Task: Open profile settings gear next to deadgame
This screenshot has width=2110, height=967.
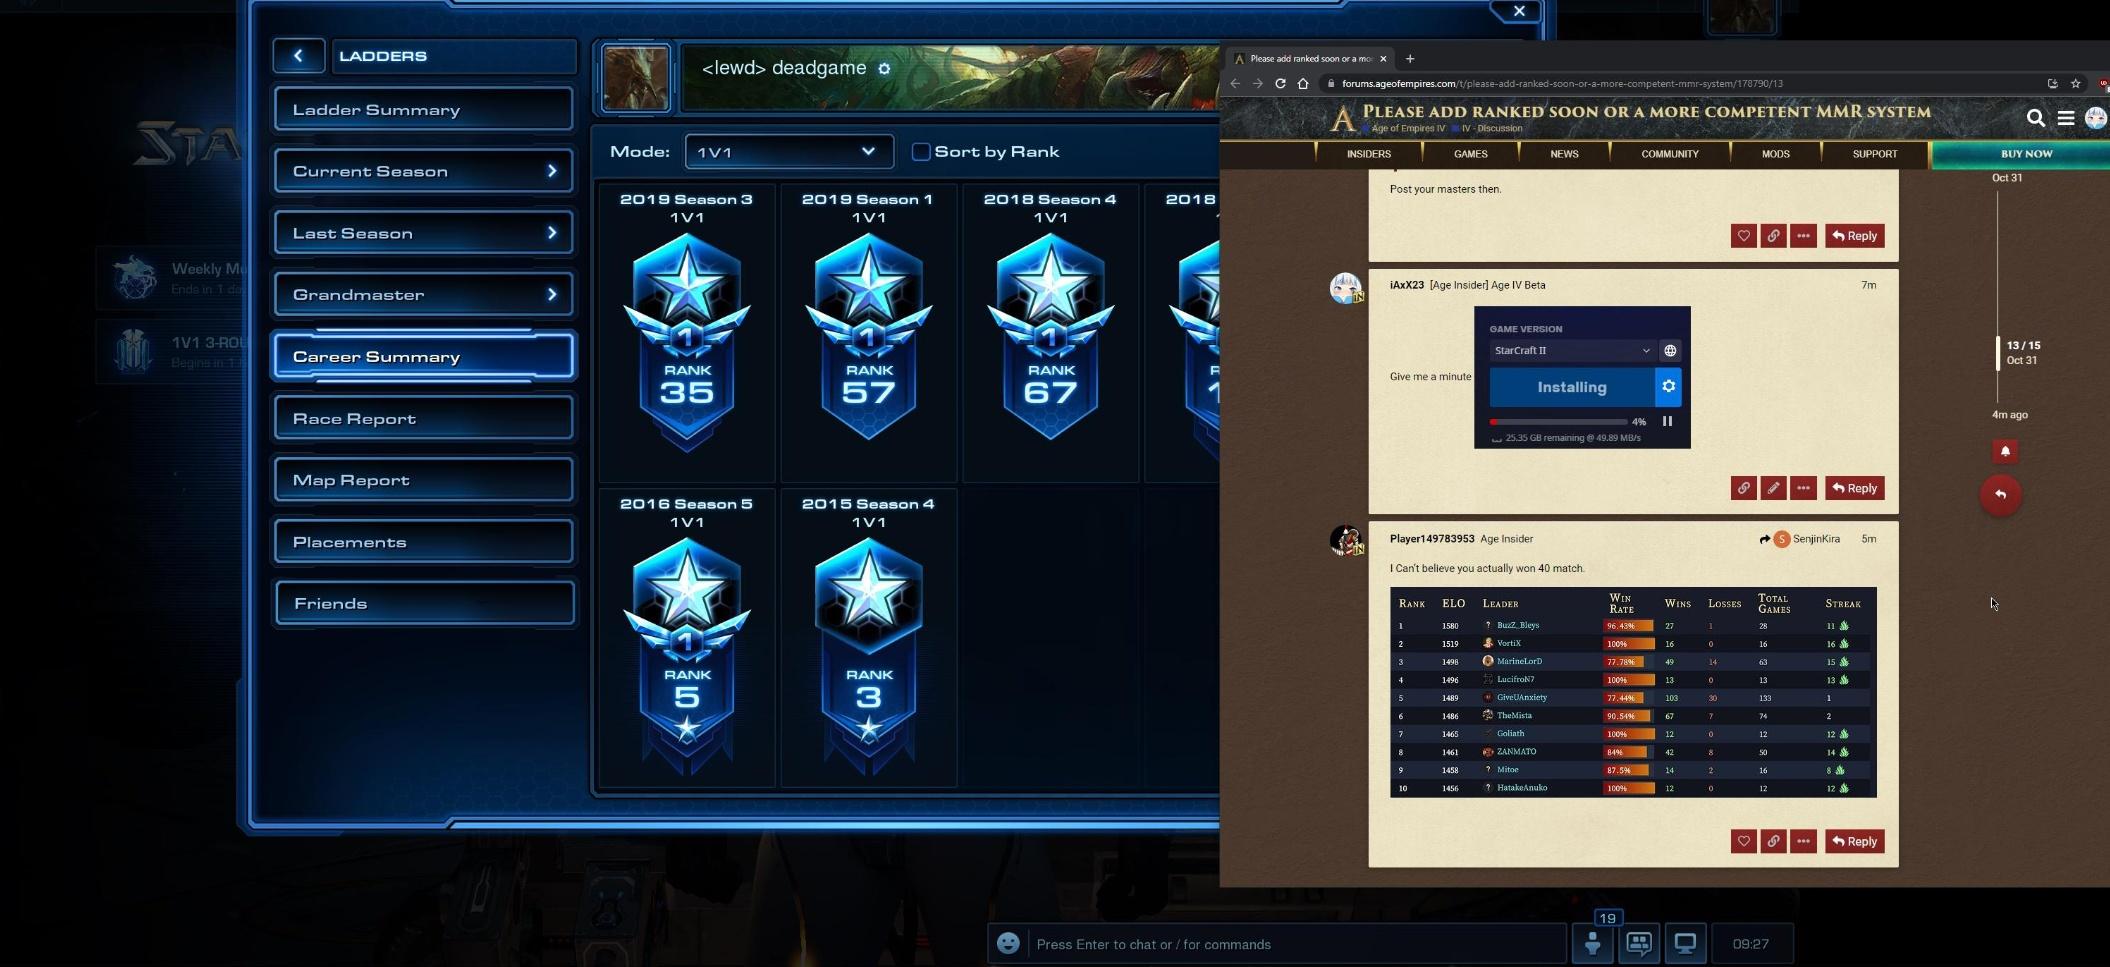Action: click(x=884, y=69)
